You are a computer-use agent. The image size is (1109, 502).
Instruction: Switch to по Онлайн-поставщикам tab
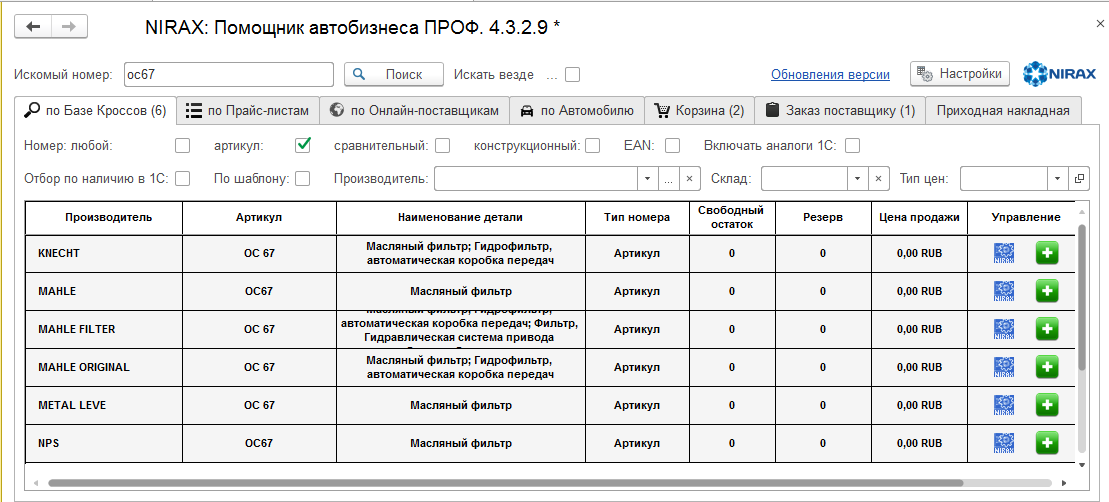point(414,111)
